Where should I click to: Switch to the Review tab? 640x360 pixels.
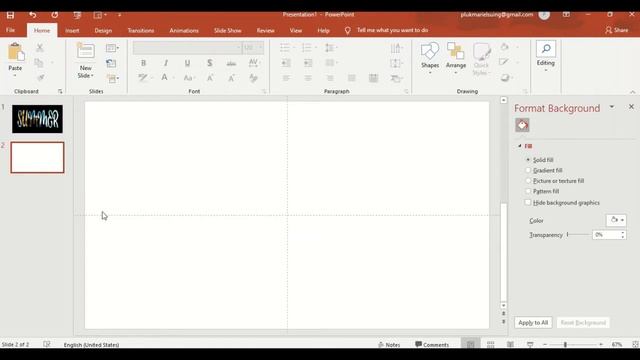click(x=265, y=31)
